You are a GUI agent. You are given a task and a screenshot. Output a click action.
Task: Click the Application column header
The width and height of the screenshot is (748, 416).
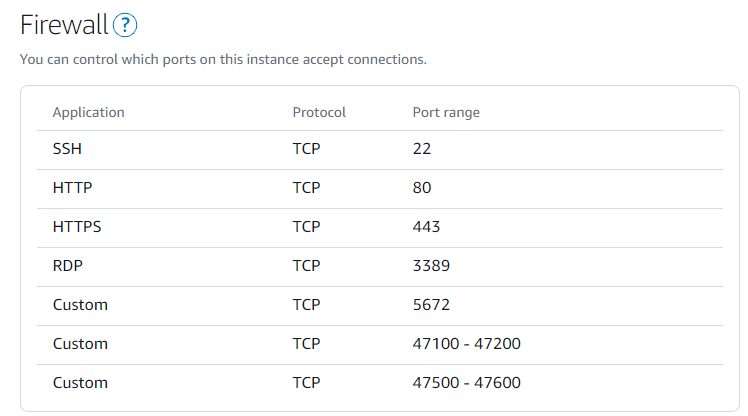(x=88, y=112)
